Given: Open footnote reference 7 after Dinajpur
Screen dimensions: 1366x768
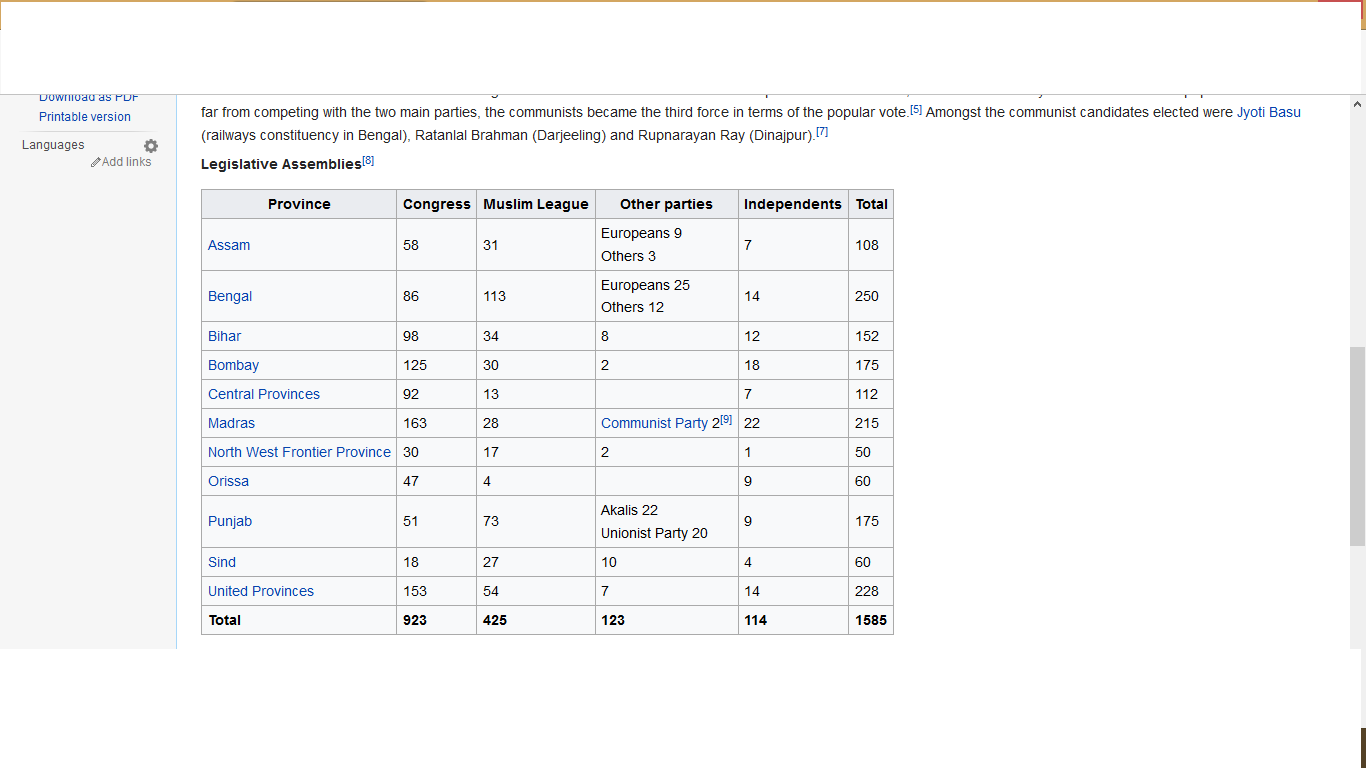Looking at the screenshot, I should (822, 131).
